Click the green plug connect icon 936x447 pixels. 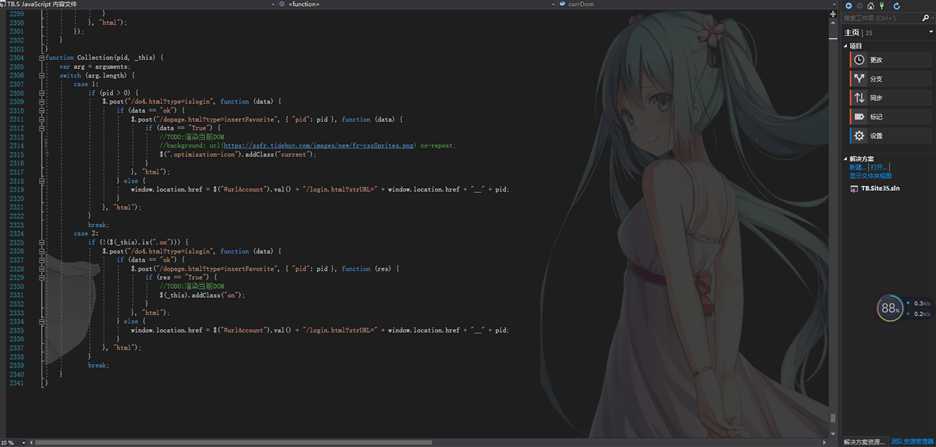882,5
